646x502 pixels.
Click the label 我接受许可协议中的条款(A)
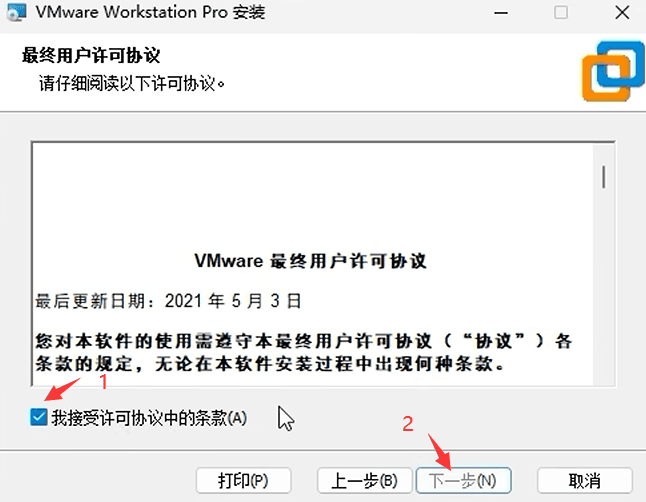click(x=149, y=418)
